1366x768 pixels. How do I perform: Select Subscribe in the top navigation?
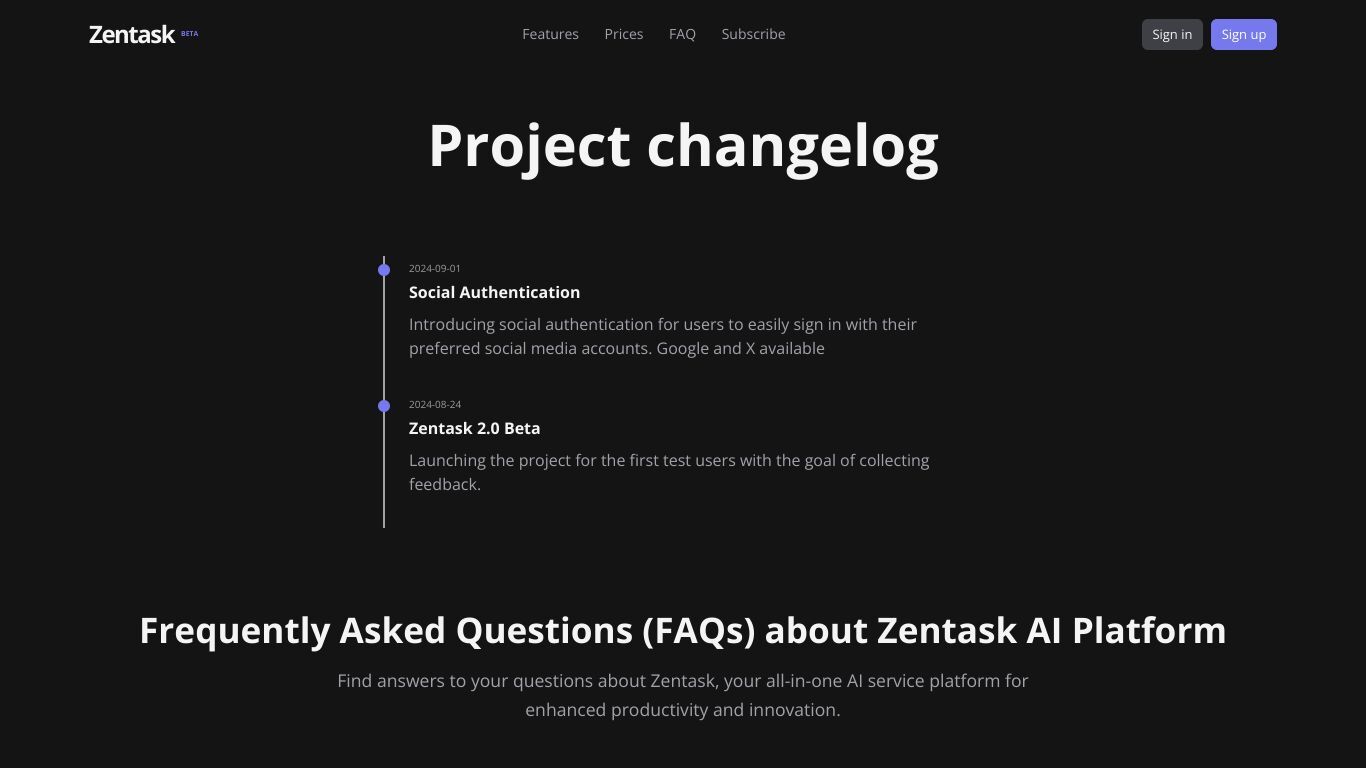click(753, 34)
